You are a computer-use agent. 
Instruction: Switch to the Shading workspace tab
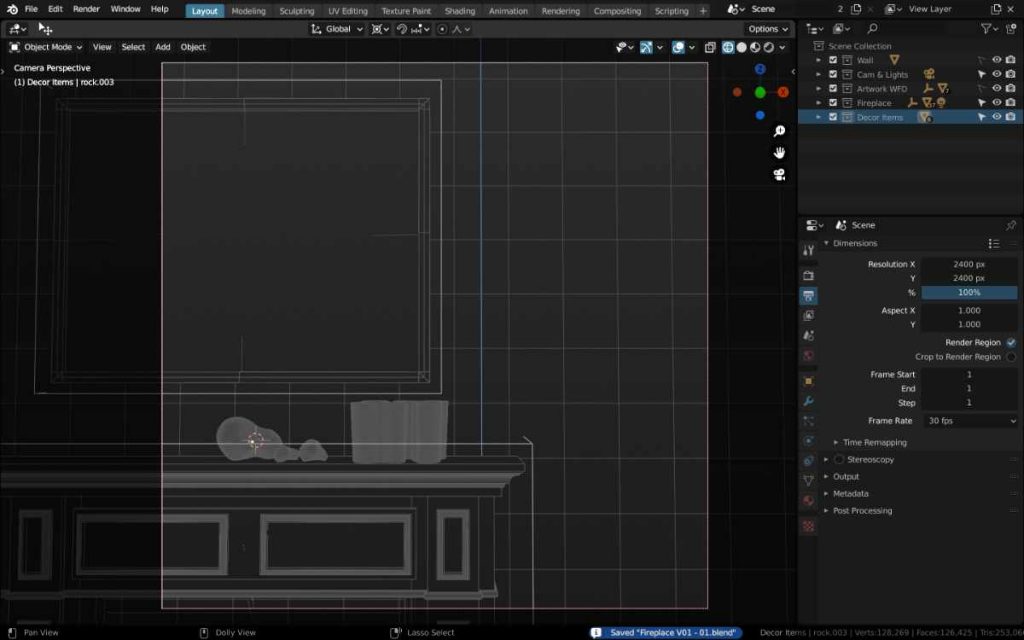459,11
